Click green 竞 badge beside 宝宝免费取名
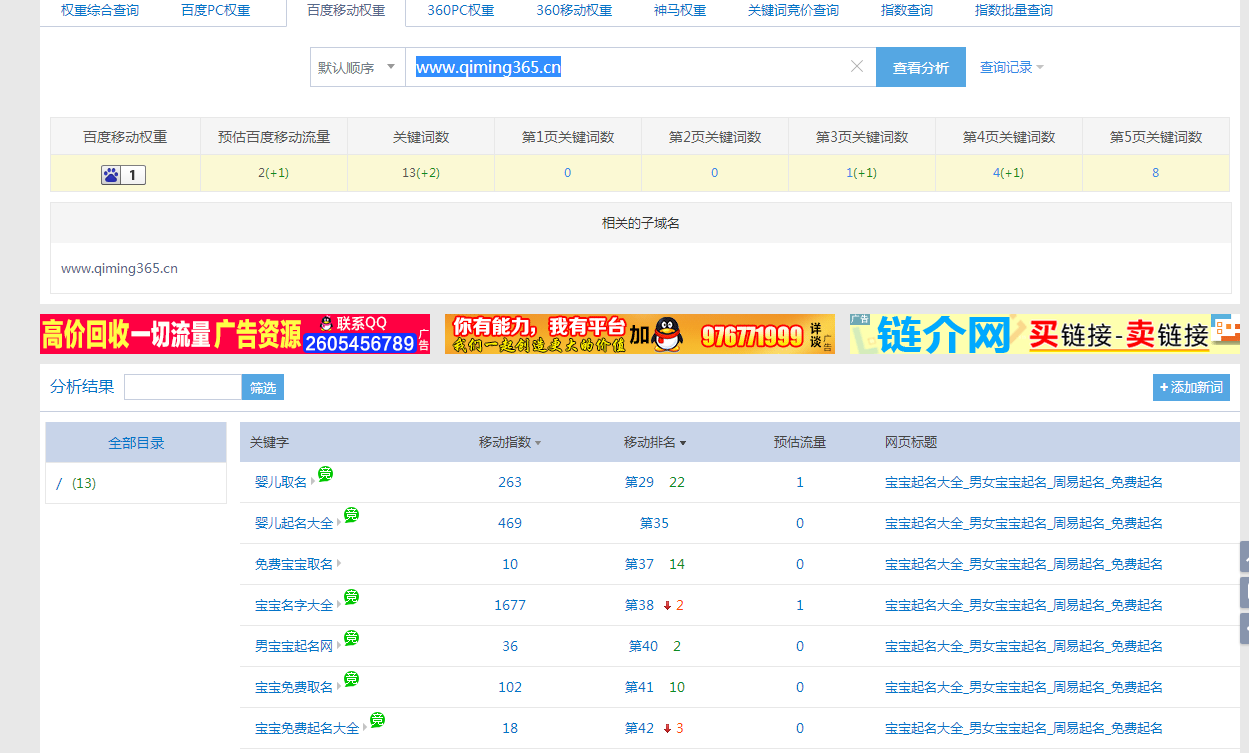The height and width of the screenshot is (753, 1249). pyautogui.click(x=351, y=679)
